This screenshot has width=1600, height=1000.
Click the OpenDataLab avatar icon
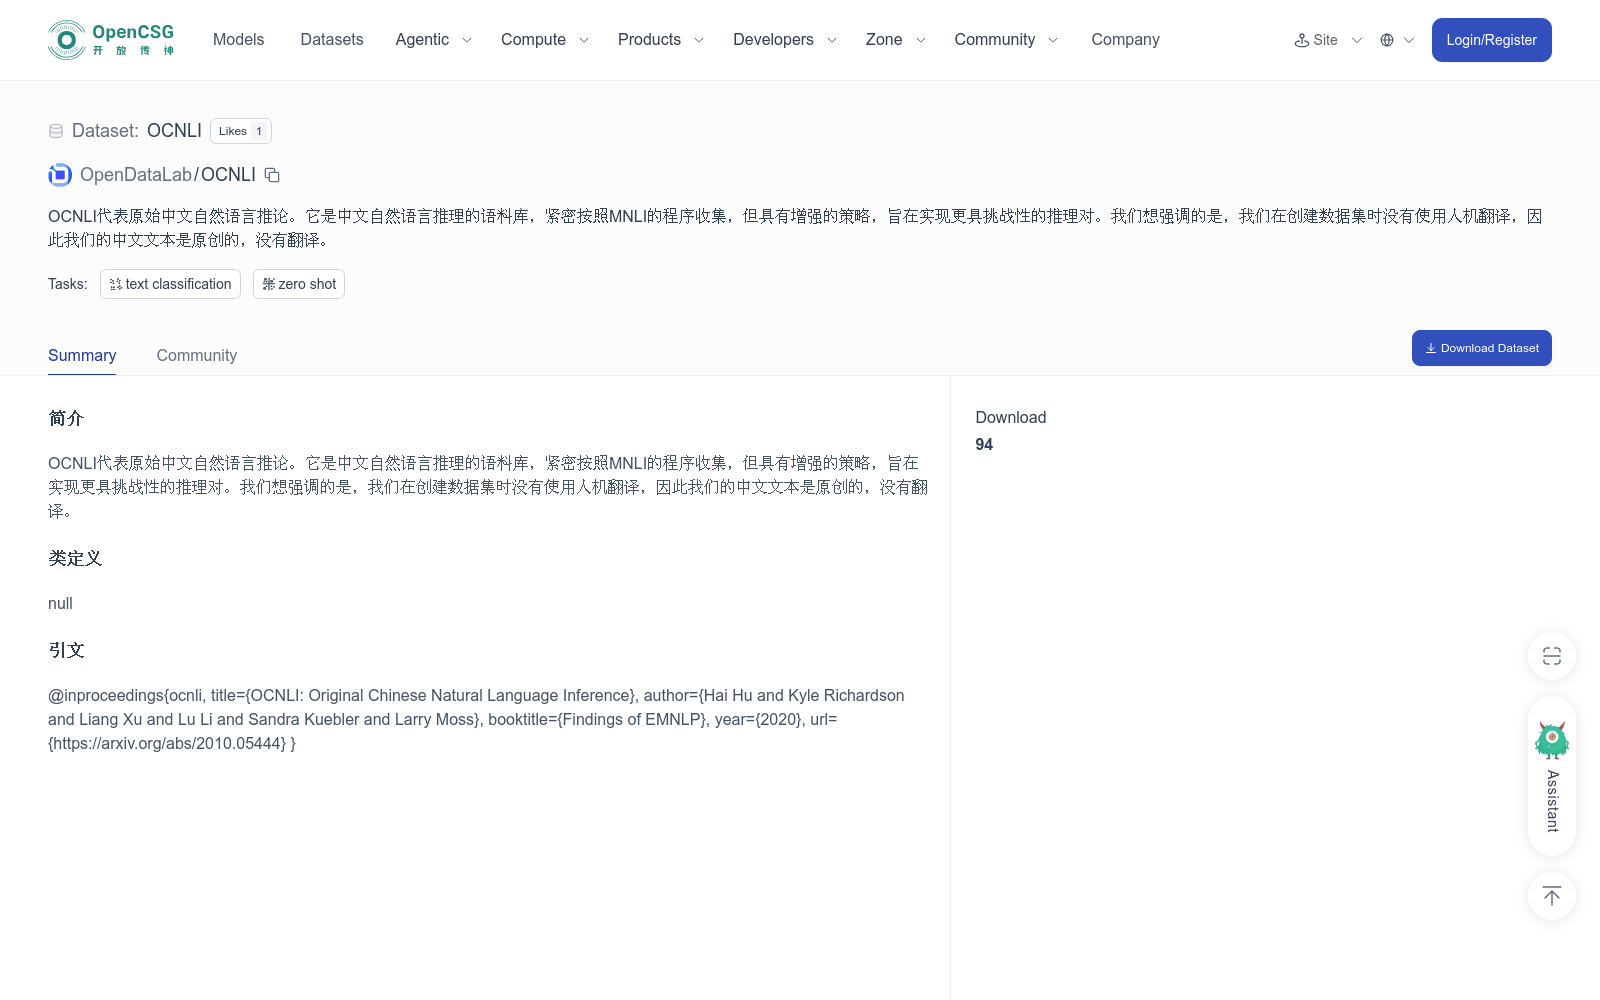pyautogui.click(x=60, y=175)
